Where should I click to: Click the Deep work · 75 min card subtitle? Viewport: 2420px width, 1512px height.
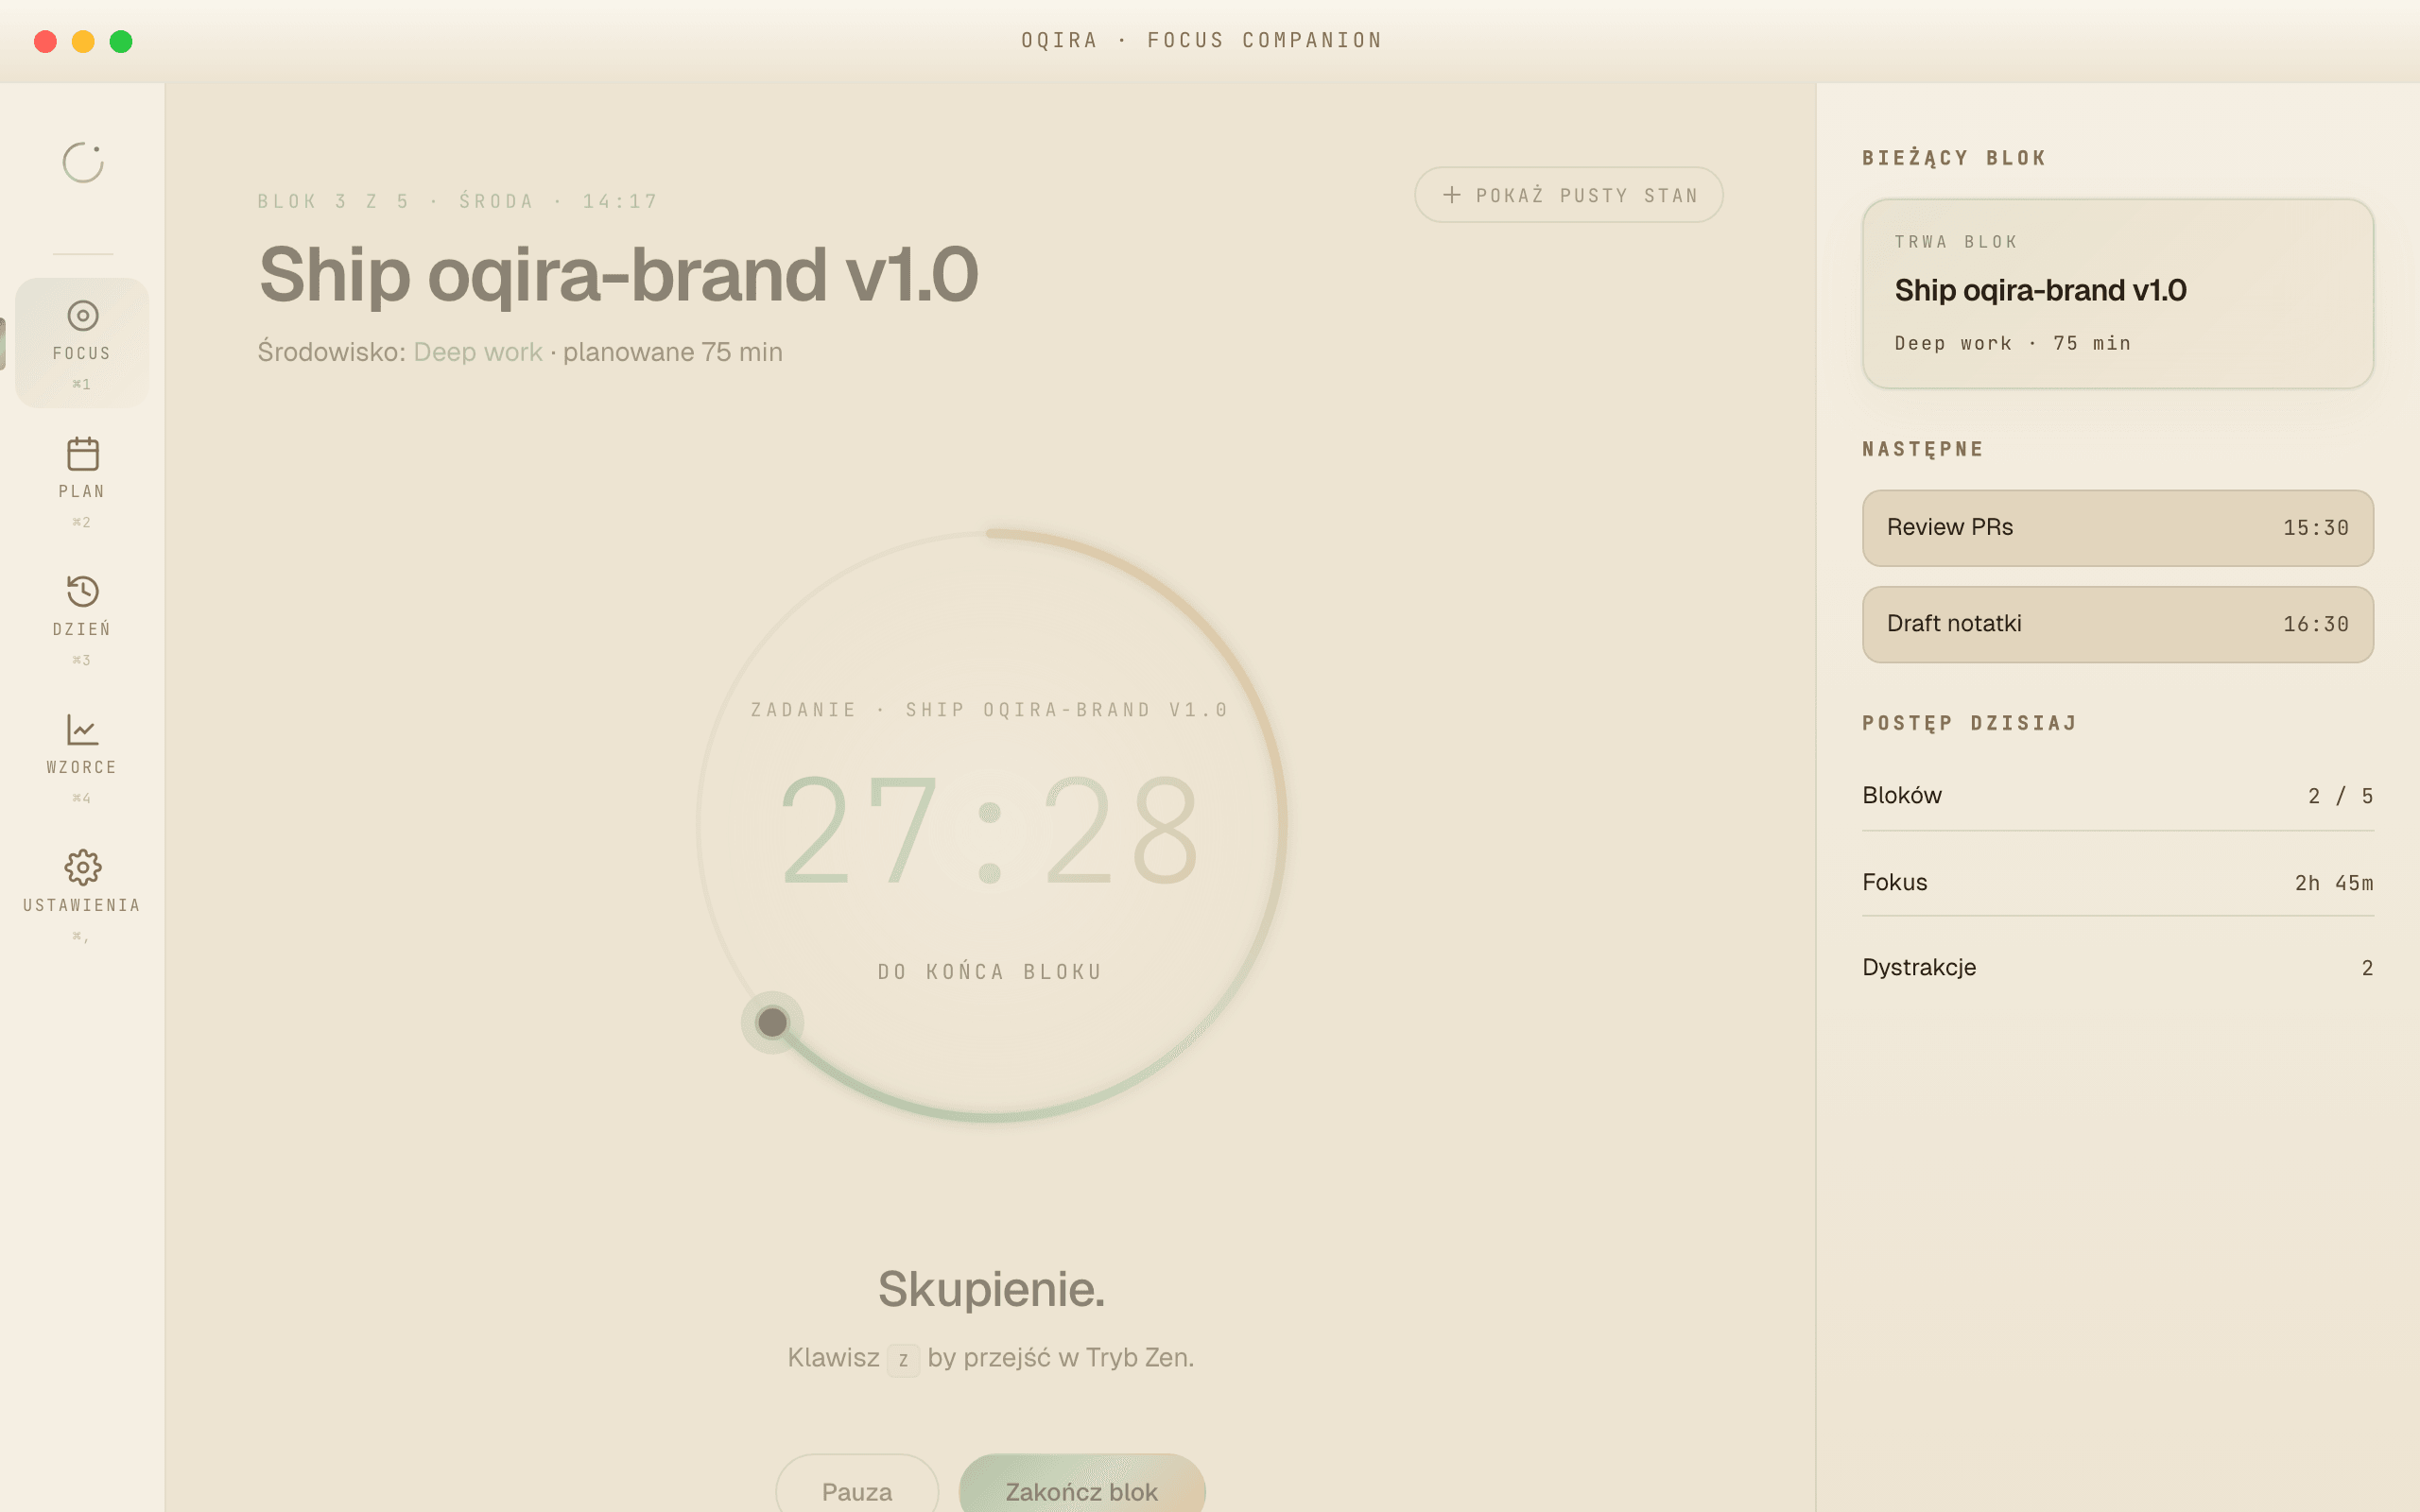[x=2012, y=343]
